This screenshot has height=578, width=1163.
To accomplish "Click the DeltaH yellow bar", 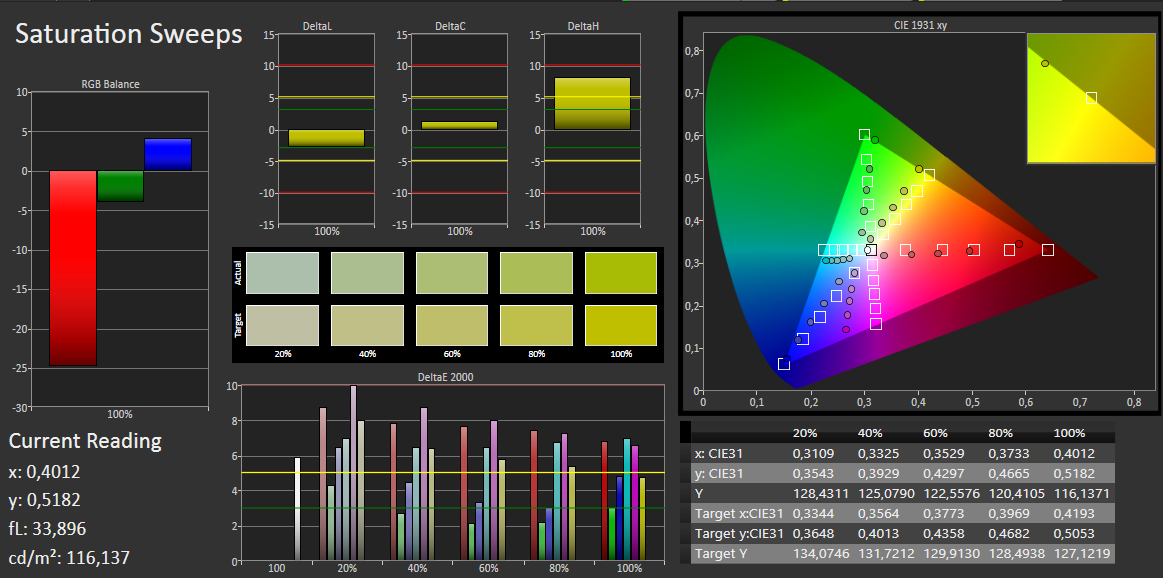I will coord(593,104).
